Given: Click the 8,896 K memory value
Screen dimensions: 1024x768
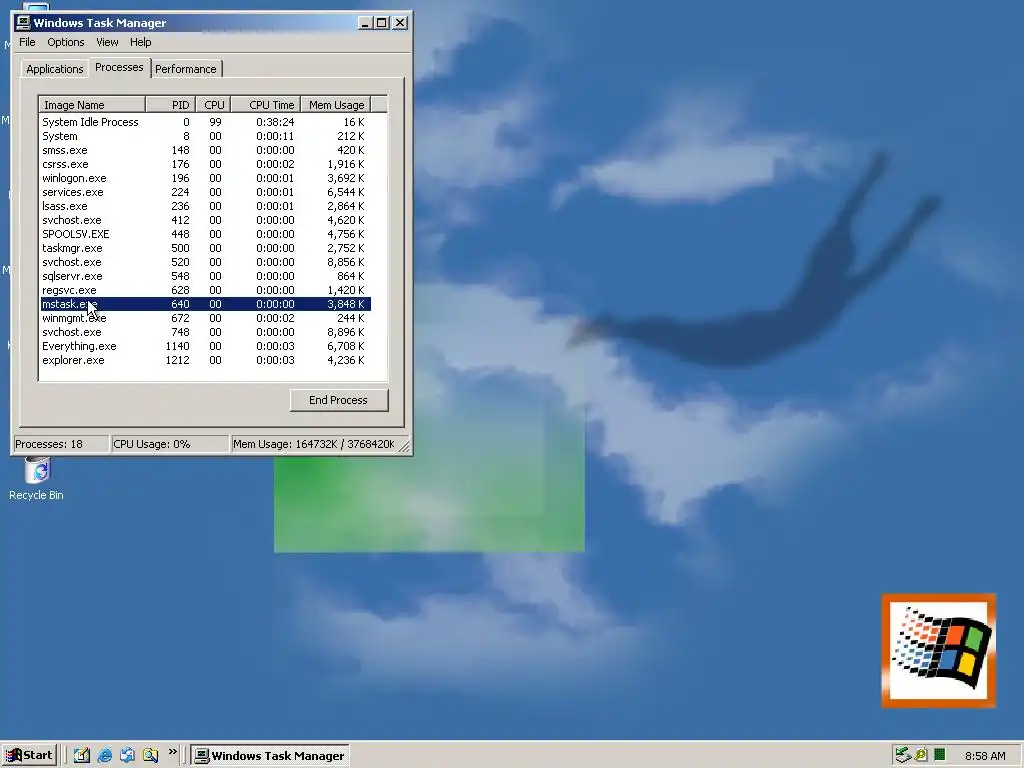Looking at the screenshot, I should [x=345, y=332].
